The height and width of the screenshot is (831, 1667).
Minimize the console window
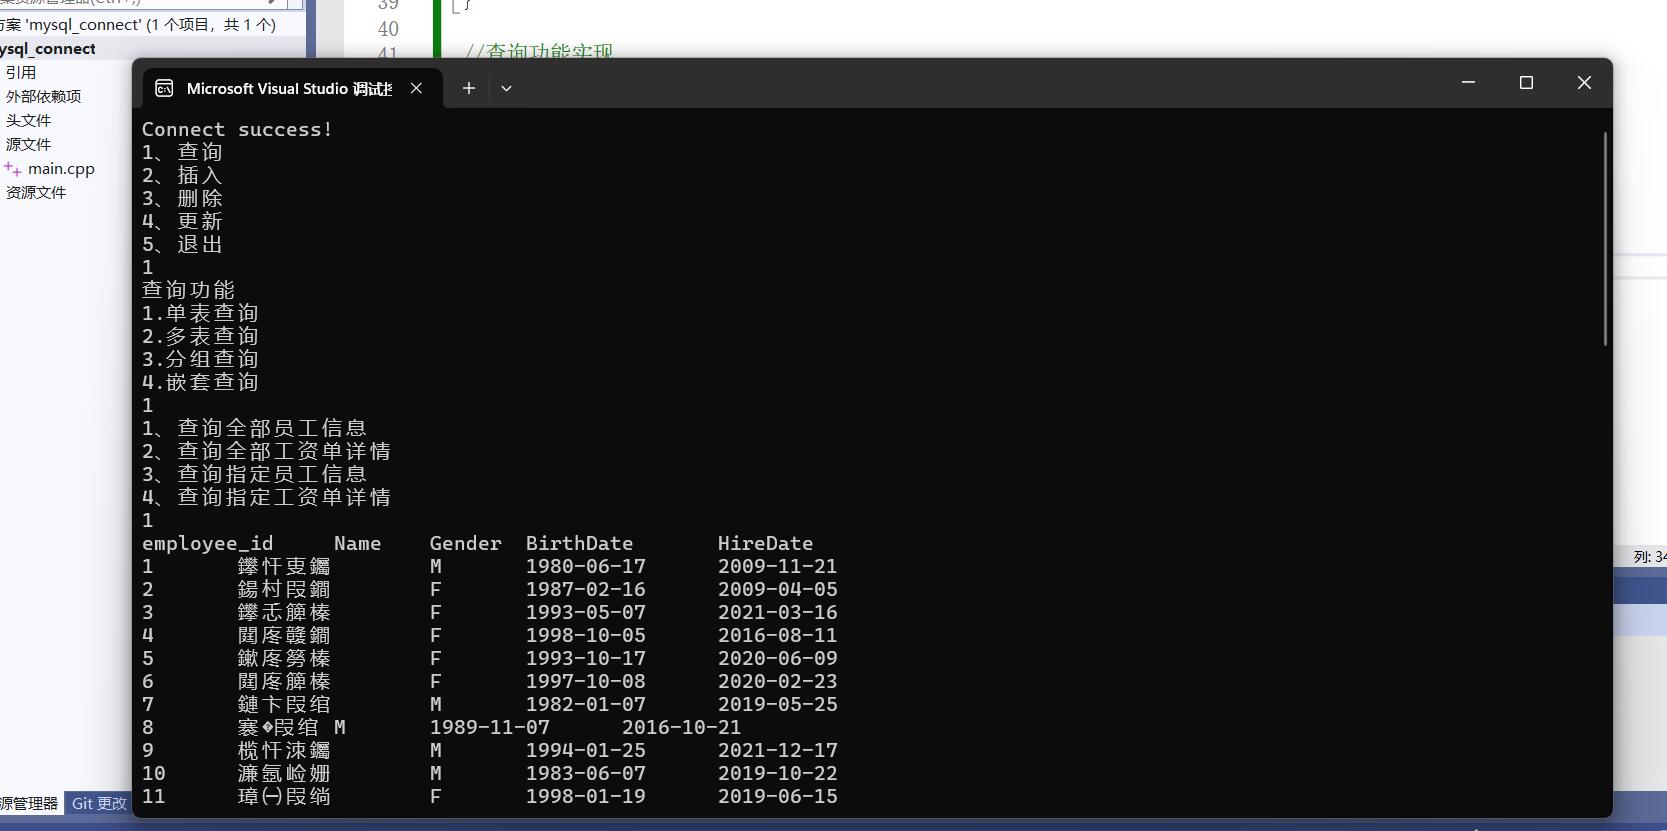[1468, 83]
